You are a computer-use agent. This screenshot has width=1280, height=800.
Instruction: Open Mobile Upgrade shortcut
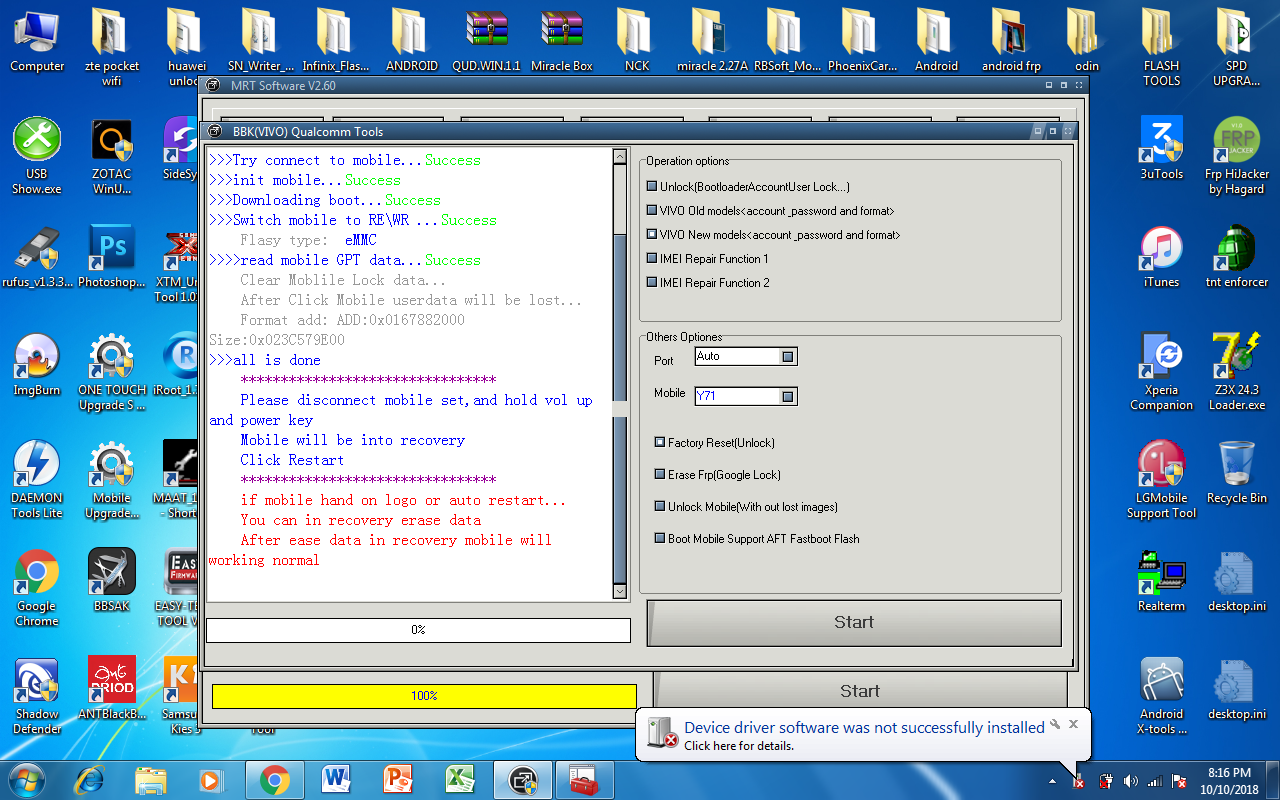click(x=112, y=480)
